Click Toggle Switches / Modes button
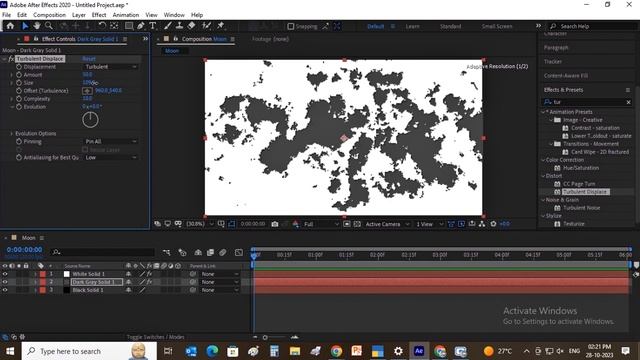 [x=155, y=337]
